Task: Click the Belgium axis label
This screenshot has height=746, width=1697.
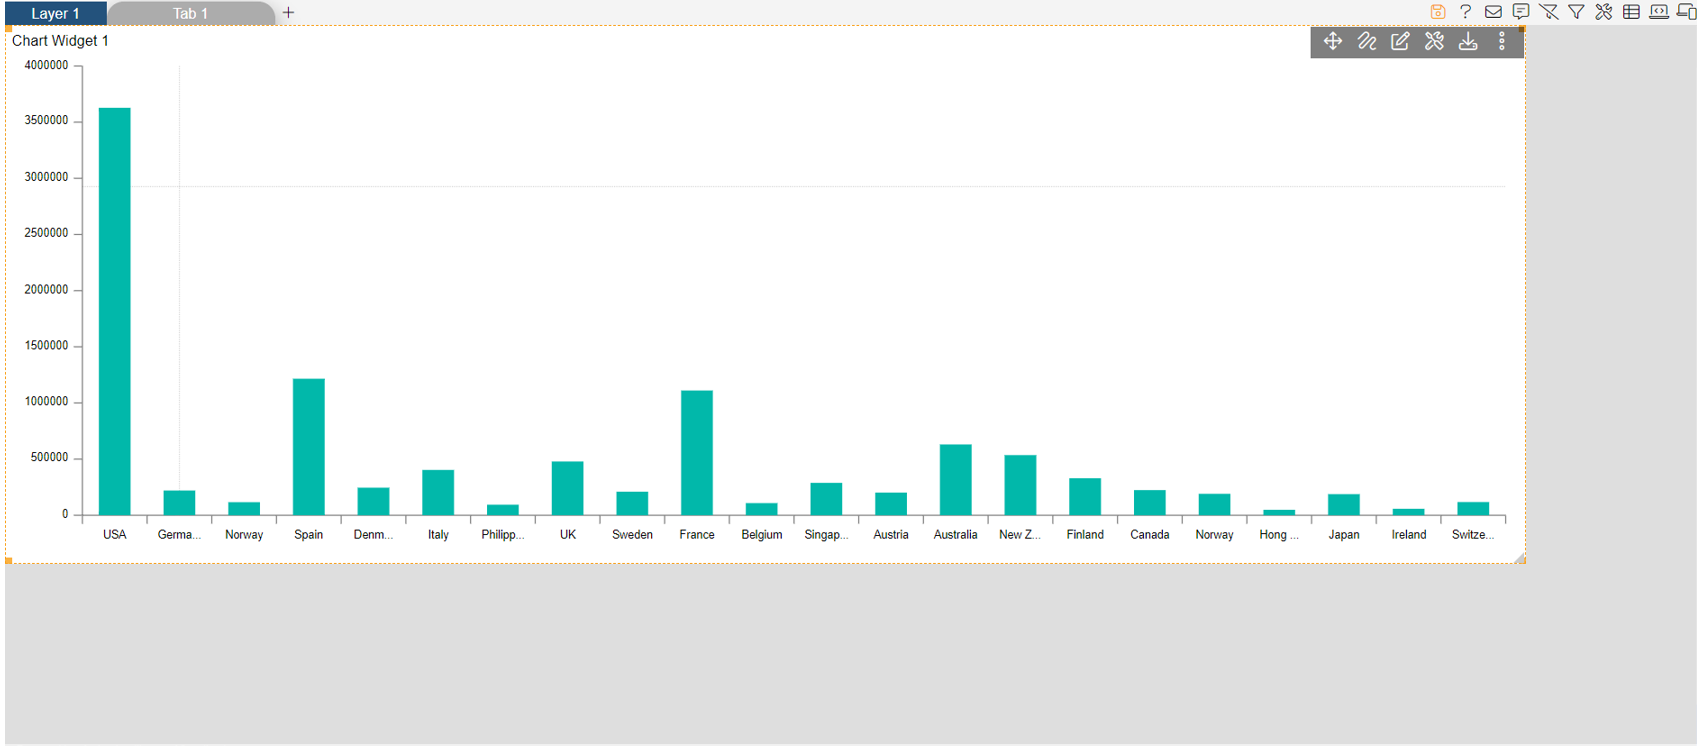Action: [762, 535]
